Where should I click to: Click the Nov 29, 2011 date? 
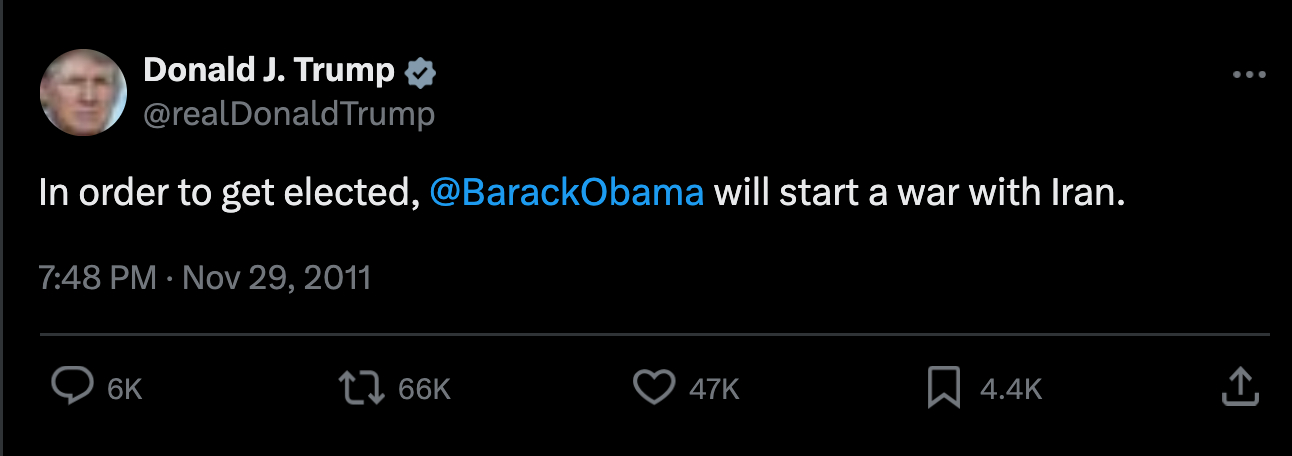(x=277, y=277)
